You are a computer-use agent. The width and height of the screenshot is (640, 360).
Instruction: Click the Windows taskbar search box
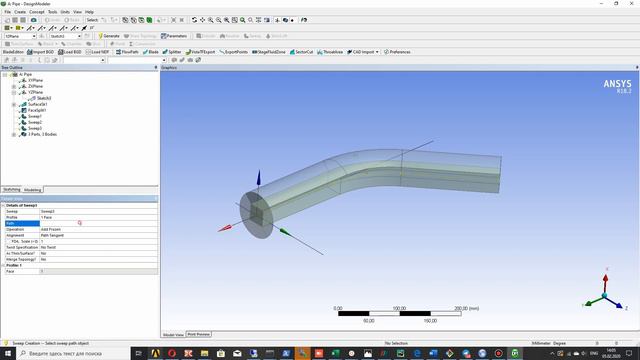coord(73,353)
